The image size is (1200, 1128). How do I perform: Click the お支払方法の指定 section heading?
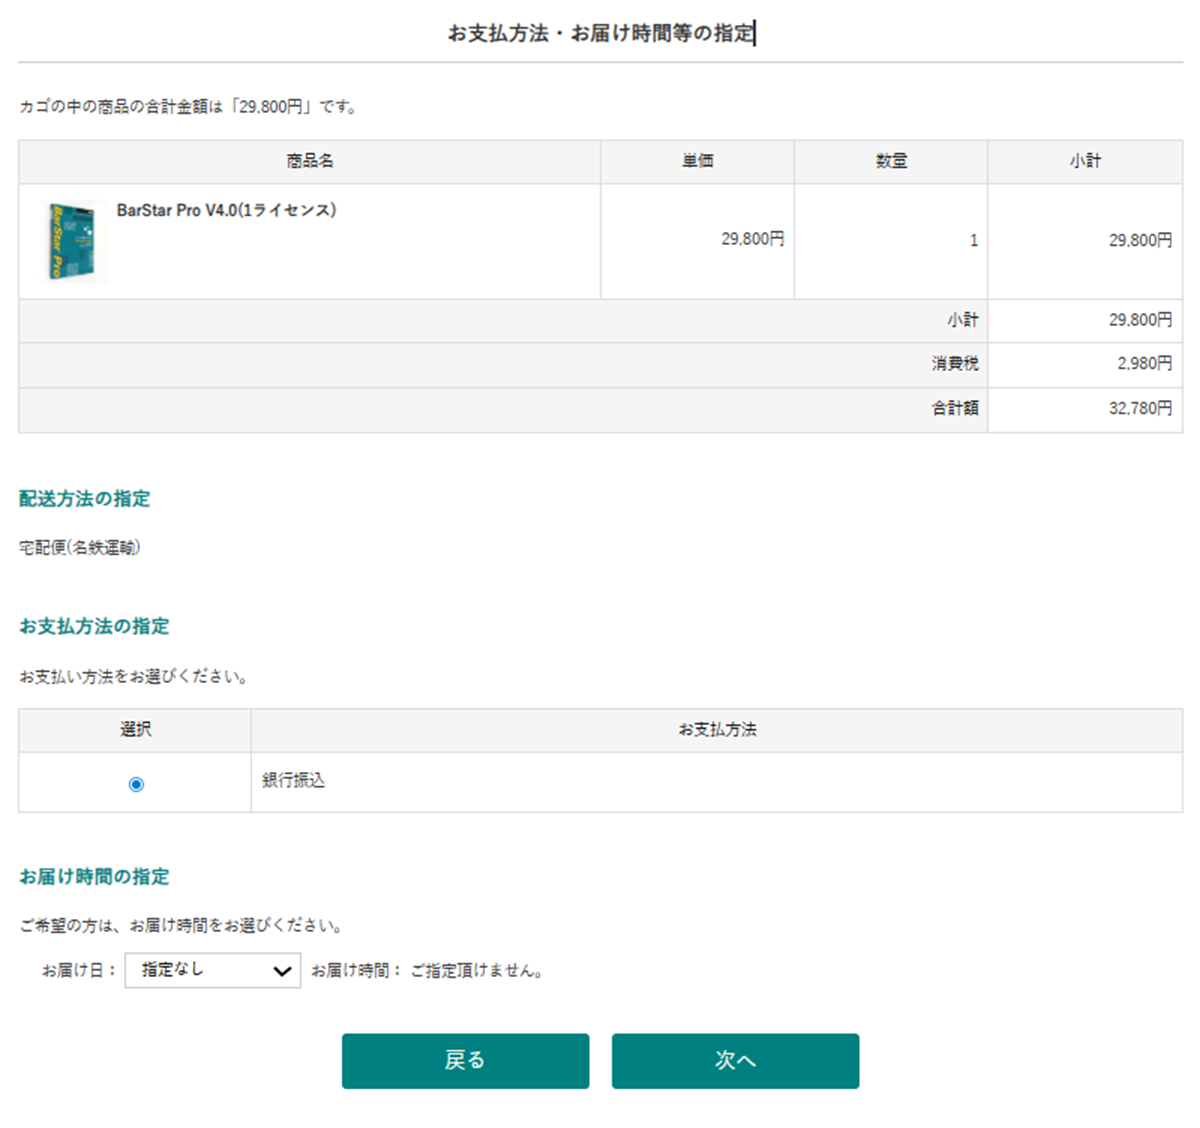click(94, 626)
